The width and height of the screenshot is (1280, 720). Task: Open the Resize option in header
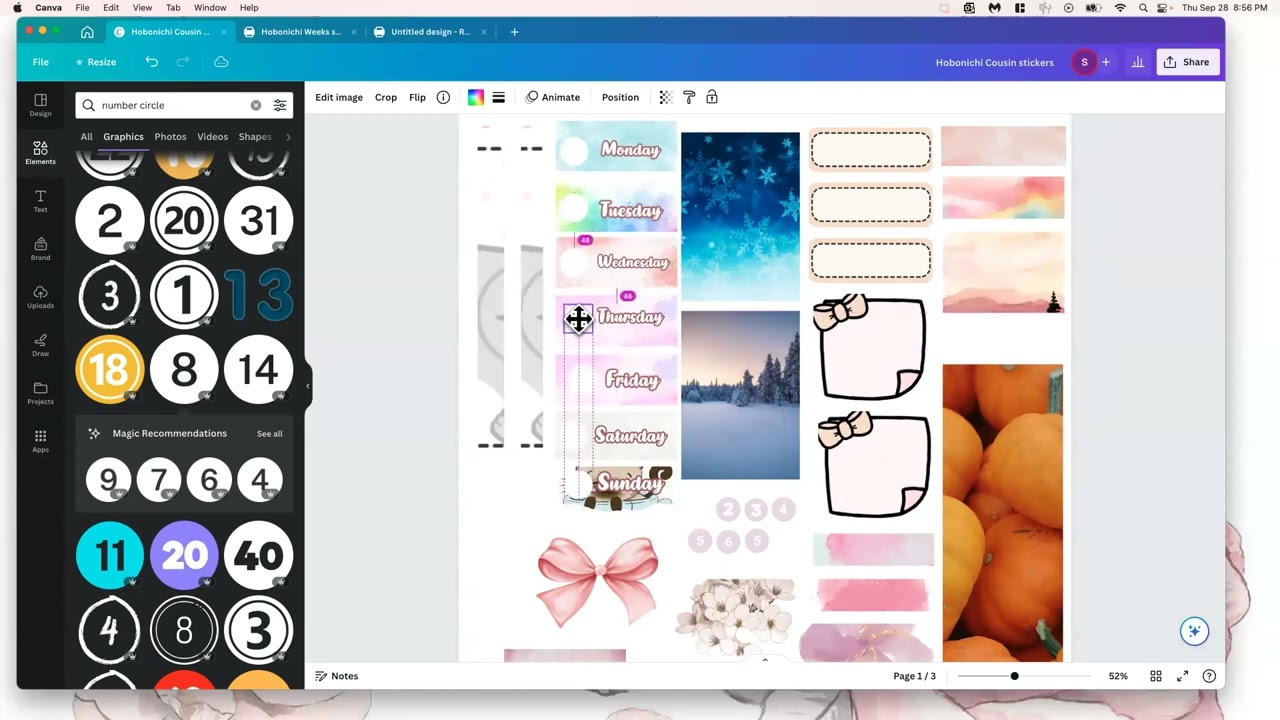click(96, 62)
